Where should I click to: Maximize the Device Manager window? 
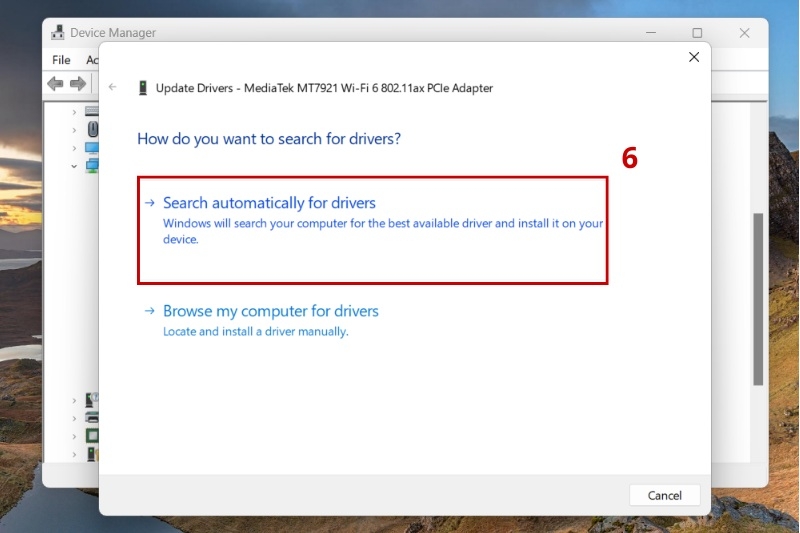(x=697, y=33)
